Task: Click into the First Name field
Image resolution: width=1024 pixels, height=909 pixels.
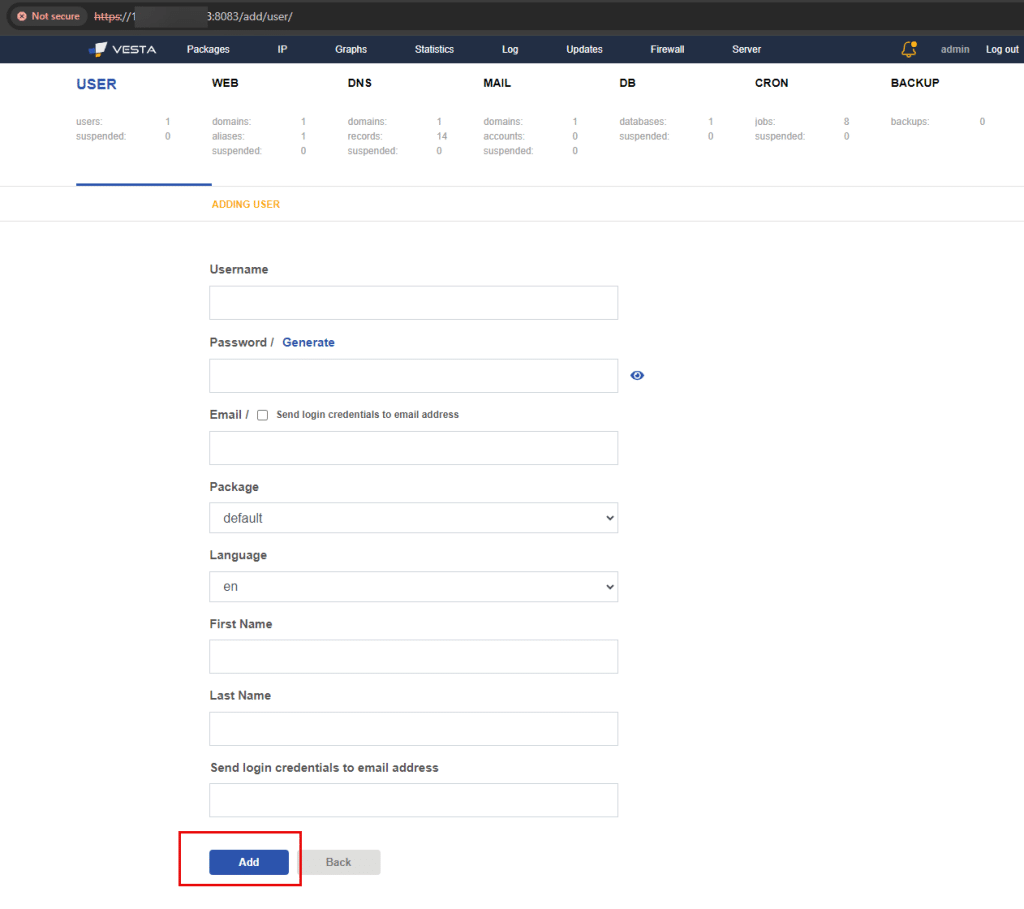Action: (413, 657)
